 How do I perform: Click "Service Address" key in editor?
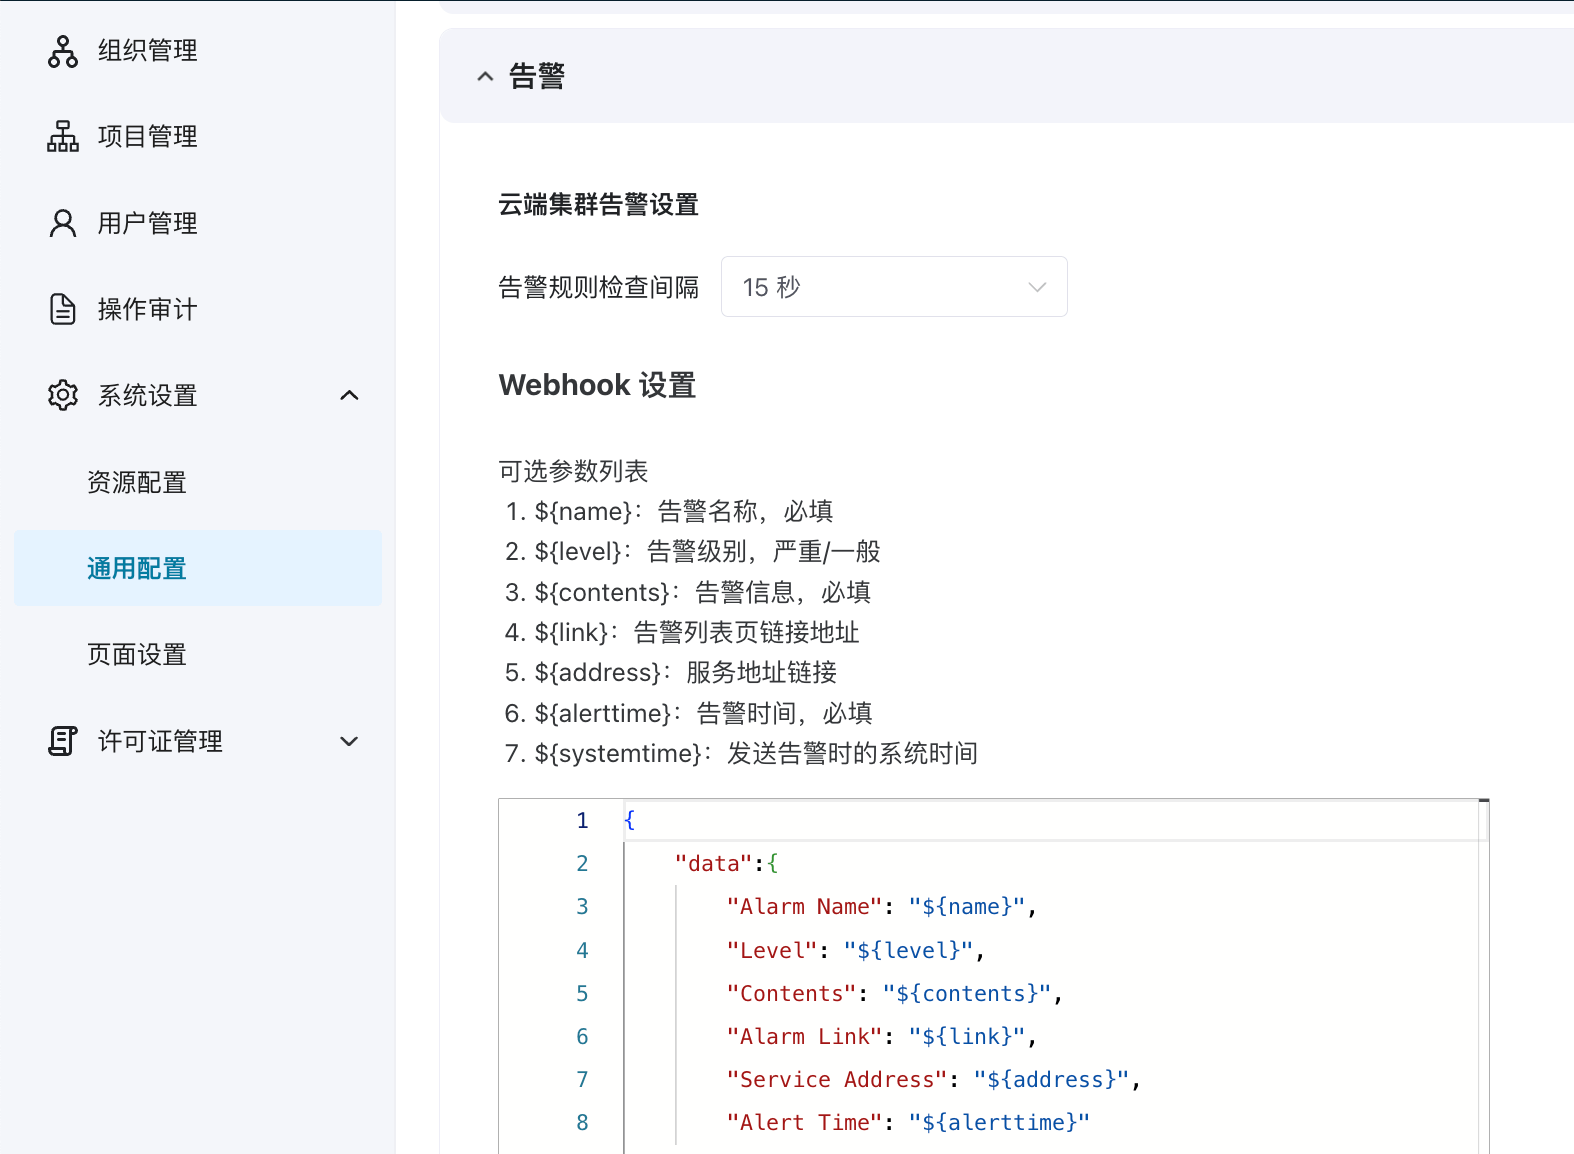click(x=837, y=1079)
